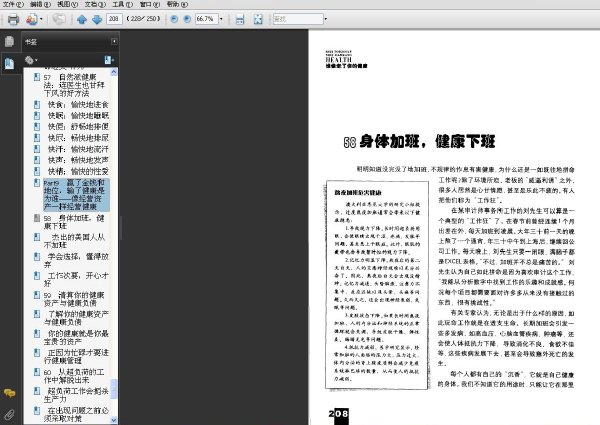Open the find field options dropdown arrow
Screen dimensions: 600x425
(x=326, y=19)
